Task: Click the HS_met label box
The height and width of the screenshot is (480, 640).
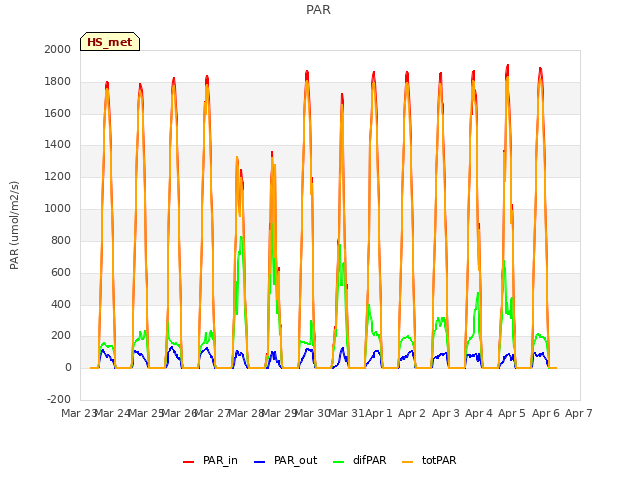Action: [x=110, y=42]
